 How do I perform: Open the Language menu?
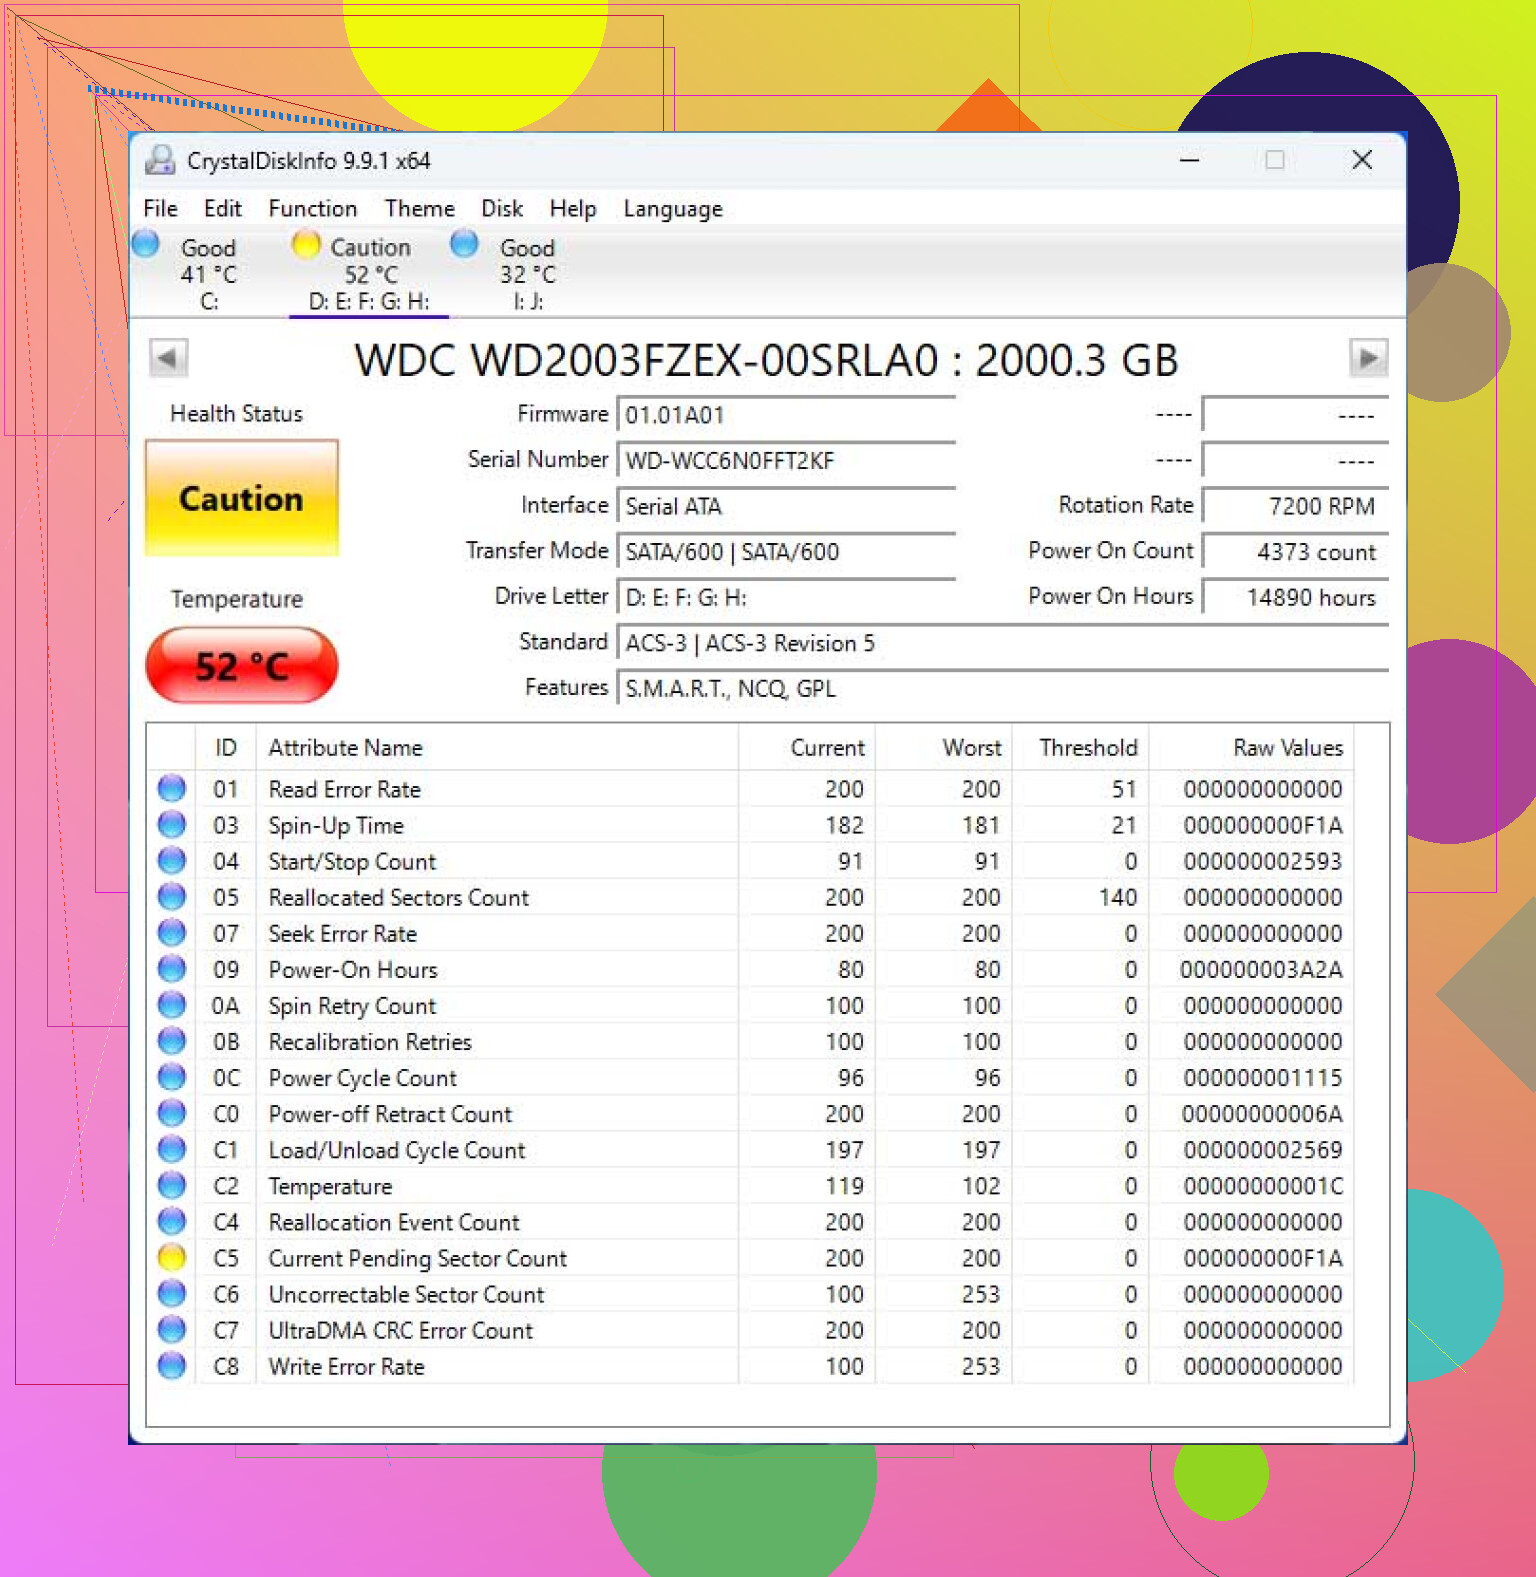(673, 208)
